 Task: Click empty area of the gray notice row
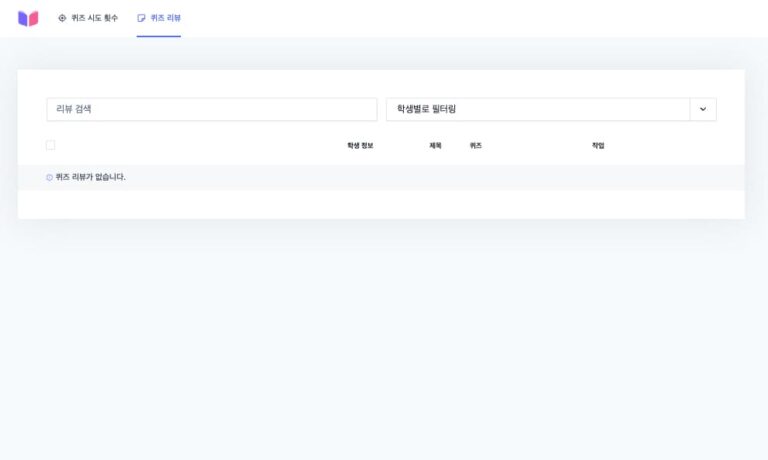pos(450,177)
